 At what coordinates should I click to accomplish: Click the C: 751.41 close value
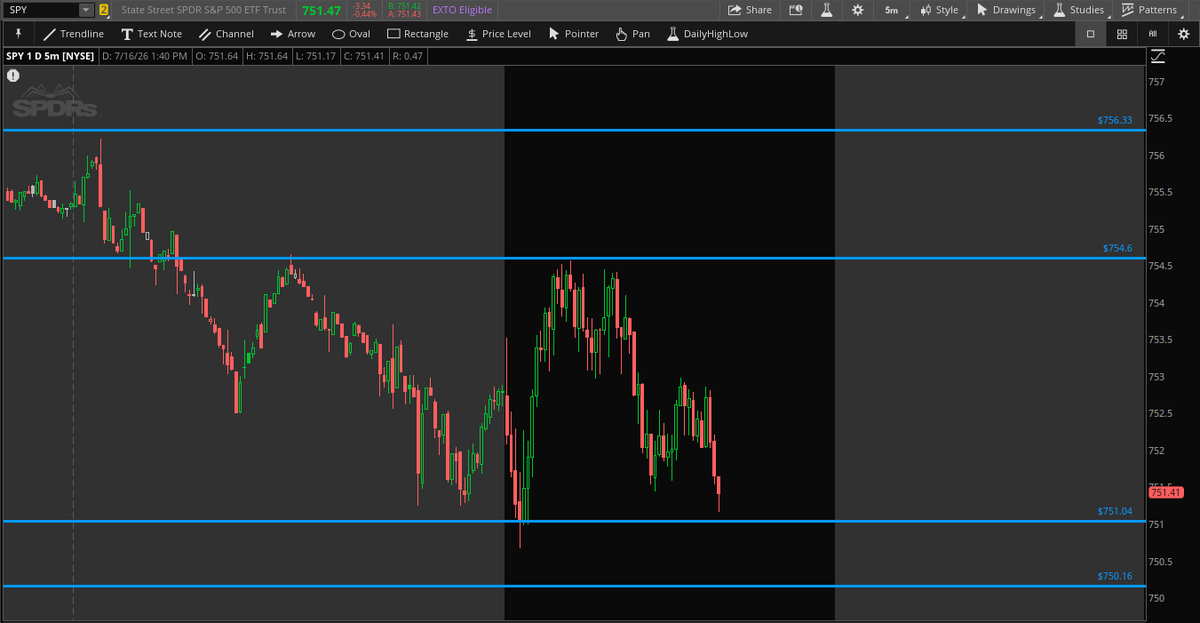[x=362, y=56]
